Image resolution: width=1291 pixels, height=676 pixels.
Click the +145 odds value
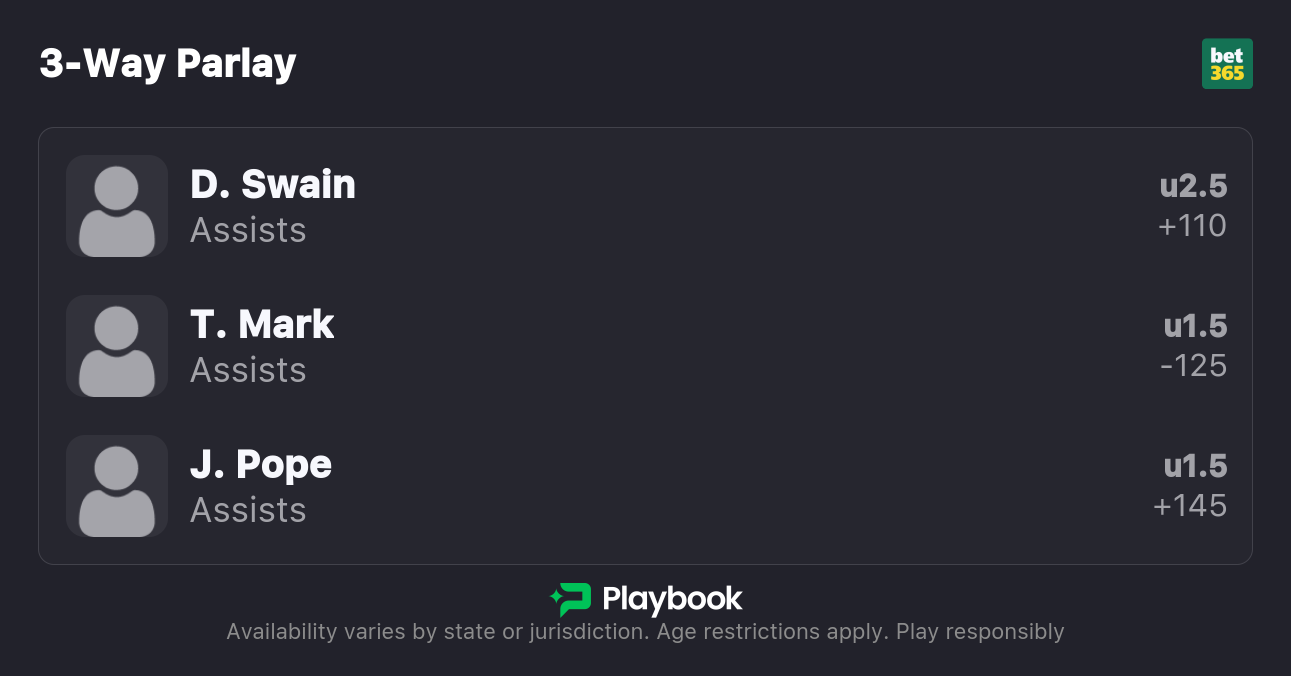[1190, 506]
